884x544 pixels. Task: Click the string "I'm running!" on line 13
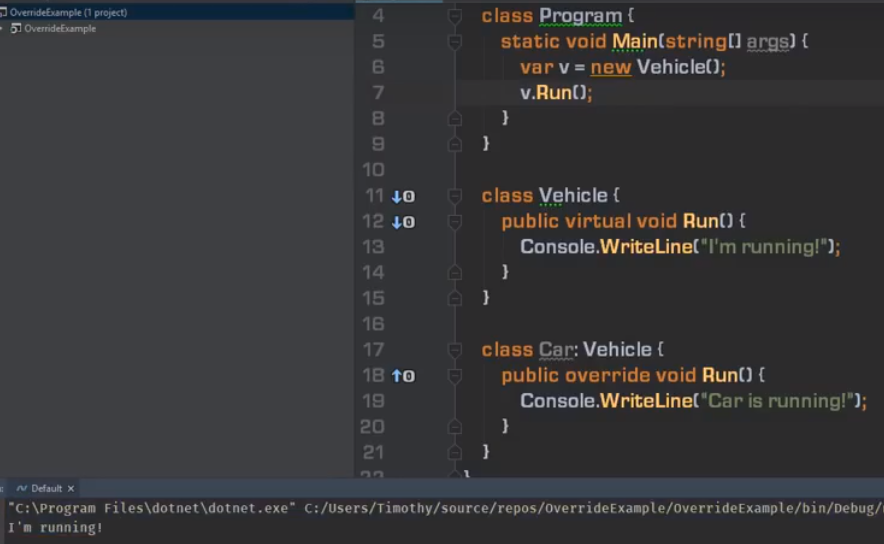click(x=763, y=247)
